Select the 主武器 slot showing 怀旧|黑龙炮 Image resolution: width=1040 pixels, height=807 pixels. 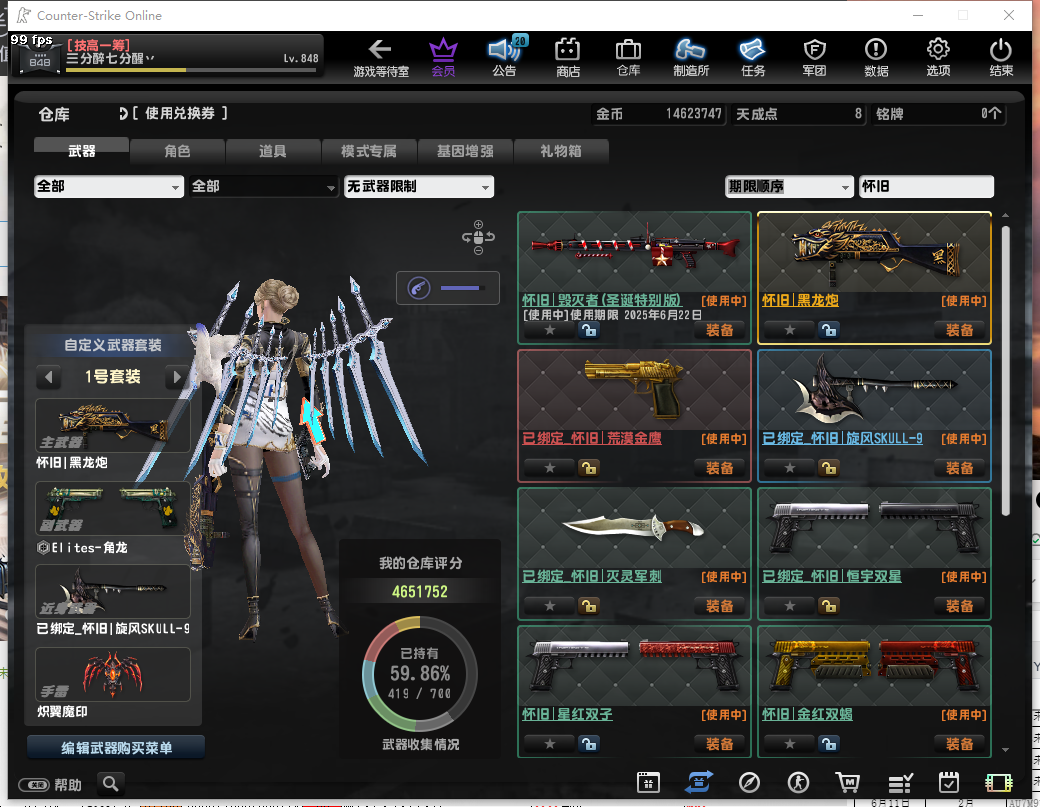[x=113, y=426]
